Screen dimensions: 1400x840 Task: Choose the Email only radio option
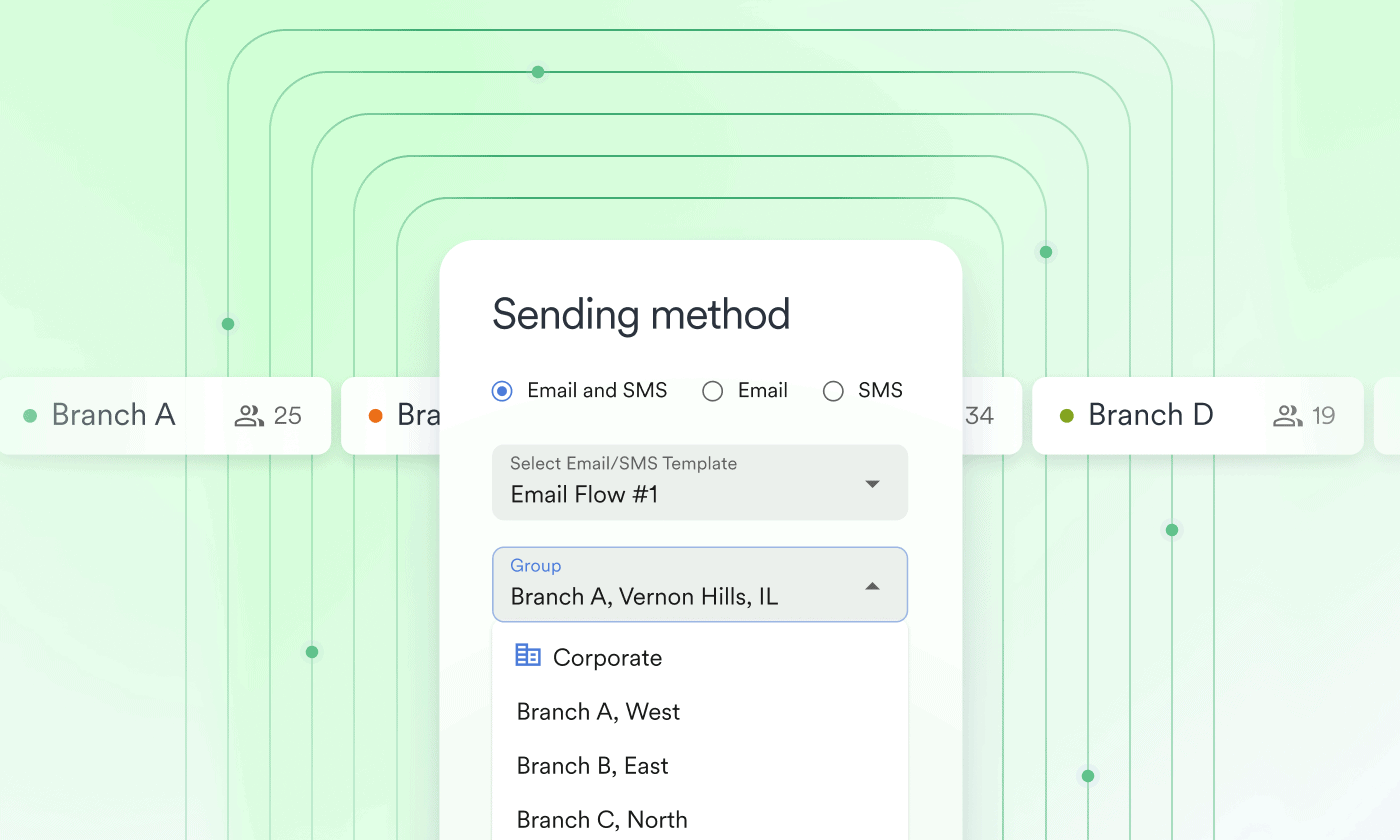click(x=712, y=391)
